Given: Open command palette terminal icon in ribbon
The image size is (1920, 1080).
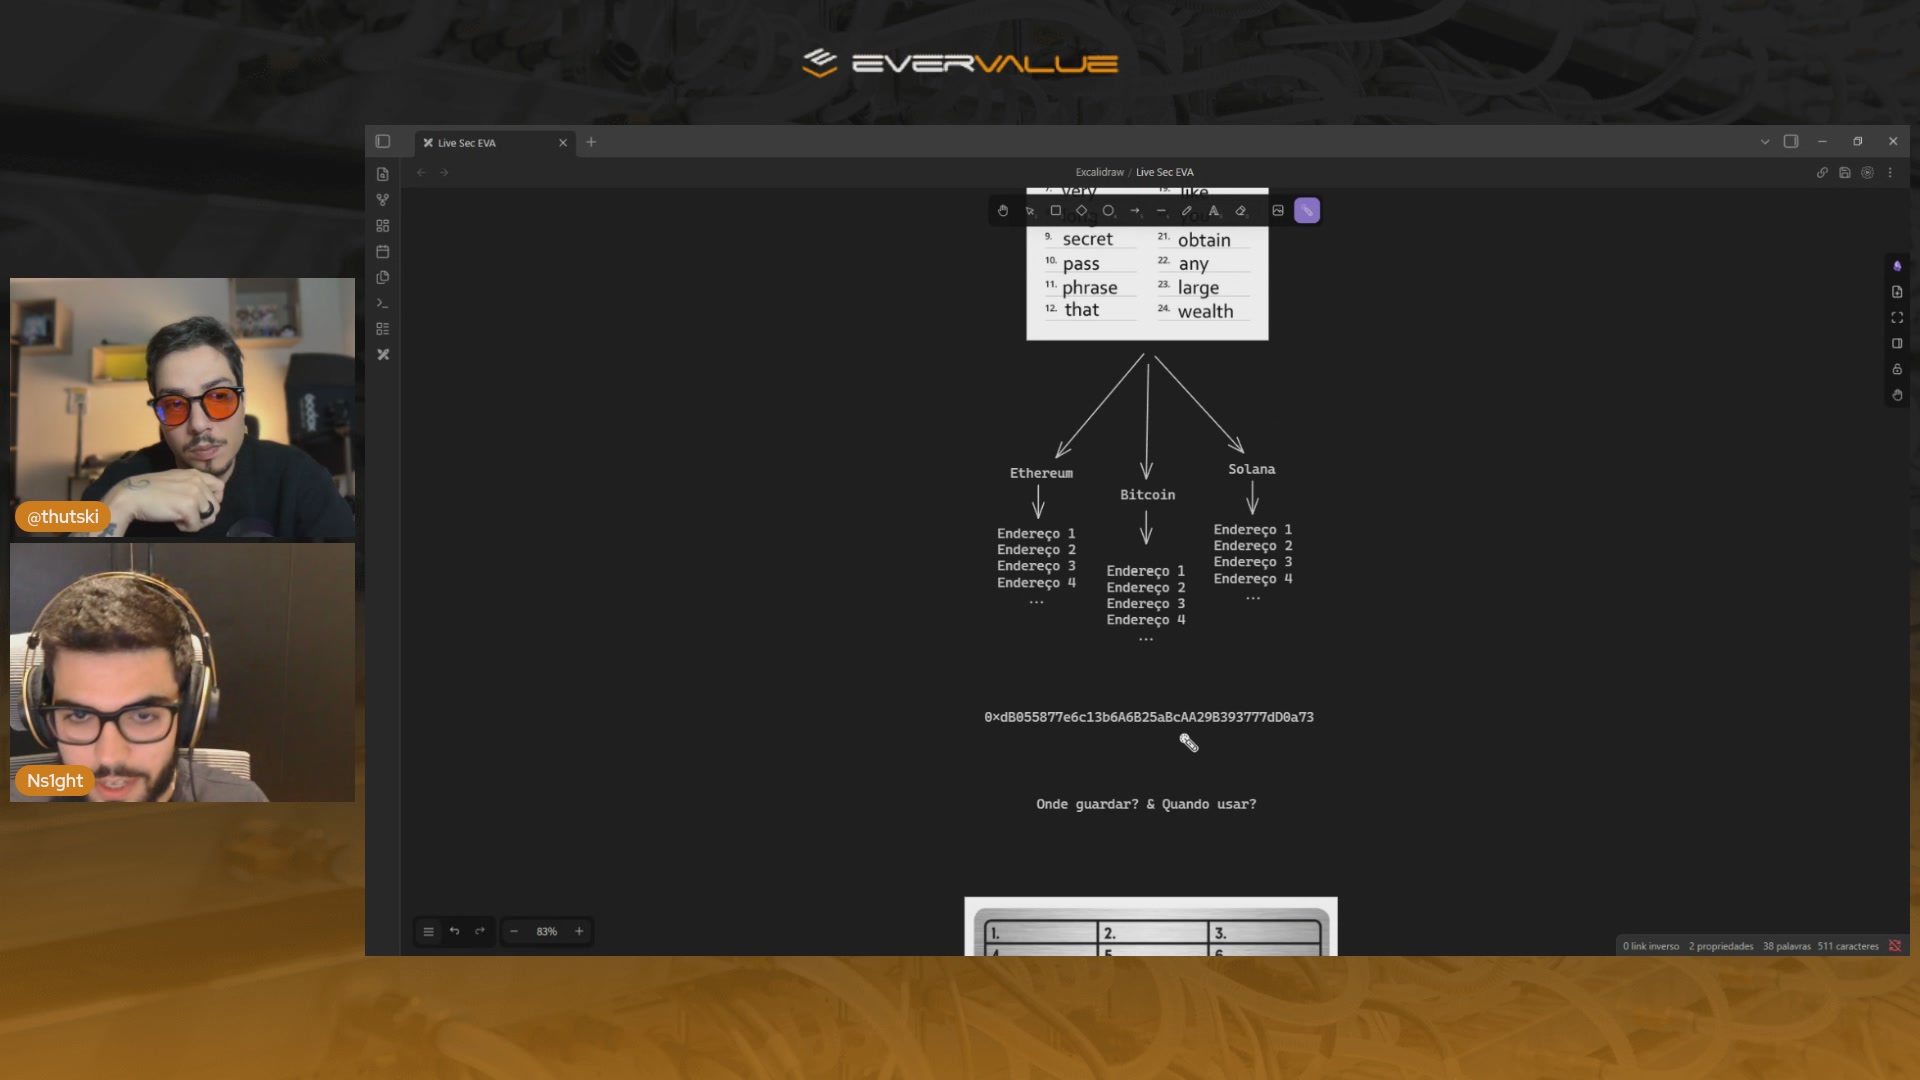Looking at the screenshot, I should pyautogui.click(x=383, y=303).
